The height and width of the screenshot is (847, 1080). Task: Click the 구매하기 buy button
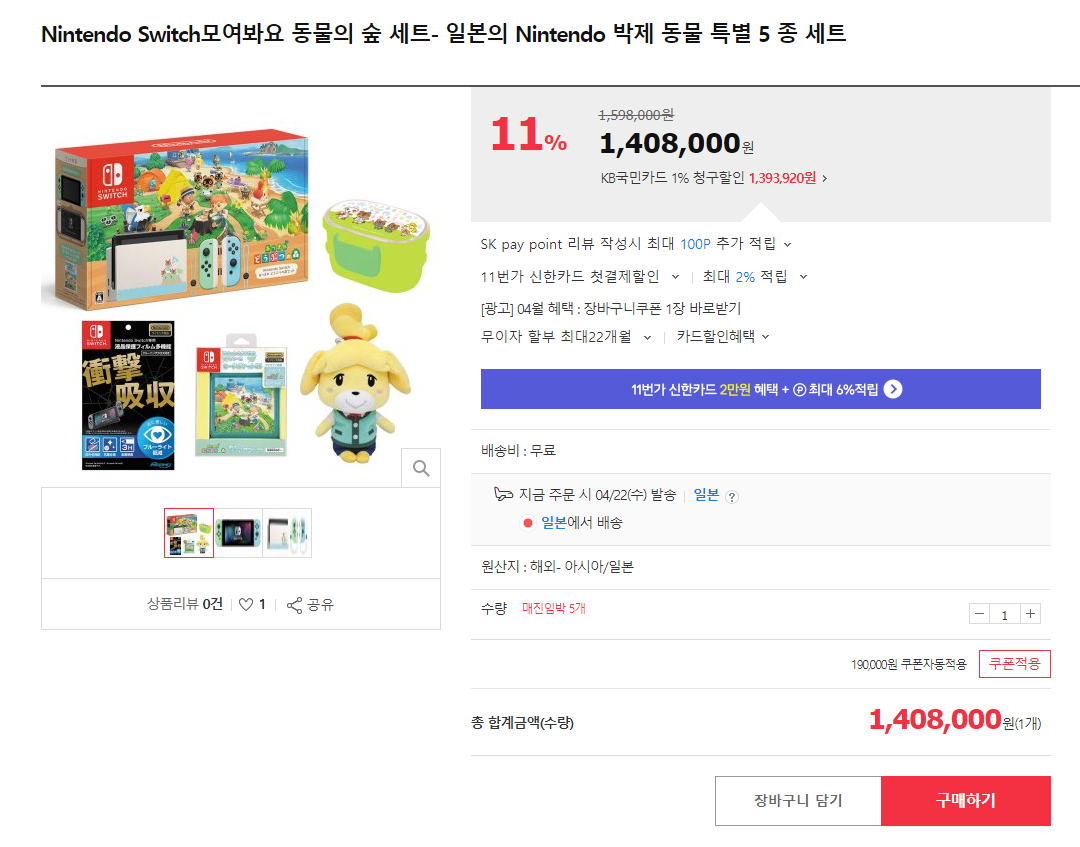coord(965,800)
